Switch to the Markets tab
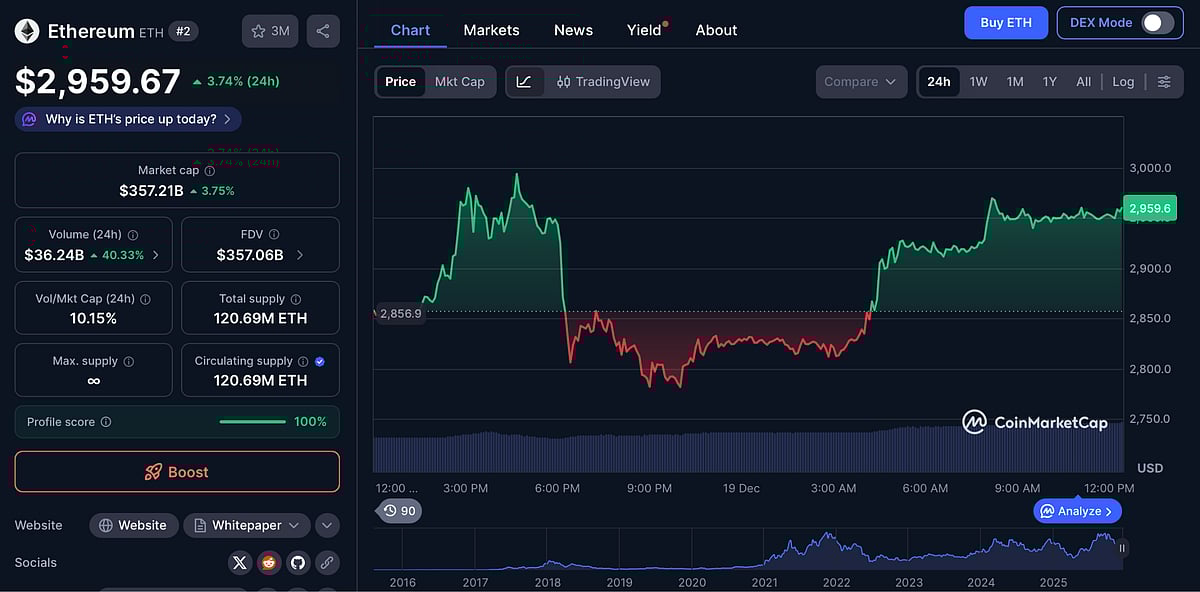This screenshot has width=1200, height=592. coord(491,30)
